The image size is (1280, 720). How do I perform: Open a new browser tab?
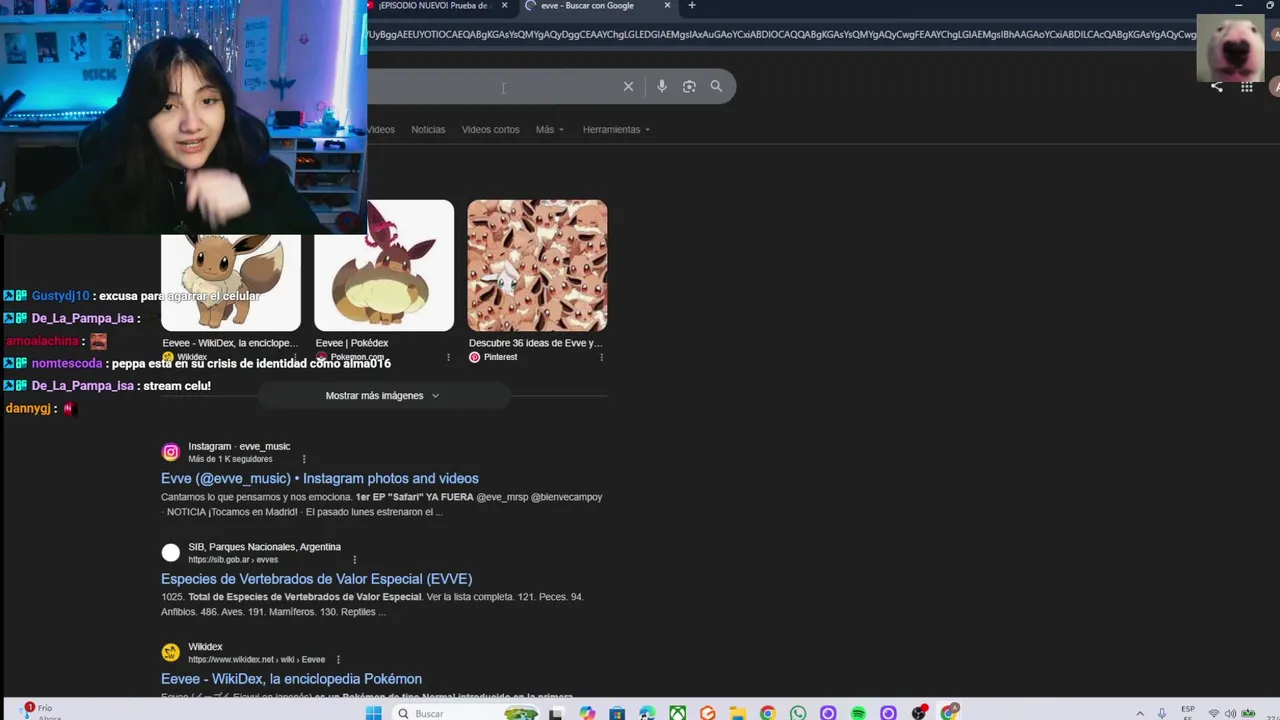point(691,6)
